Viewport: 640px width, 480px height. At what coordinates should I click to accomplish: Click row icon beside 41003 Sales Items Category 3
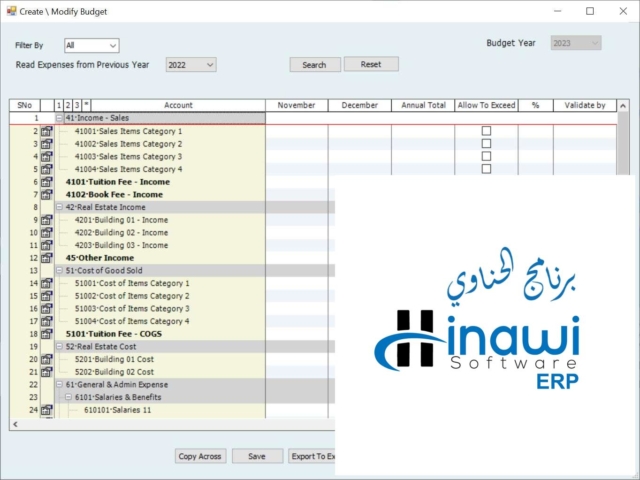(x=47, y=157)
